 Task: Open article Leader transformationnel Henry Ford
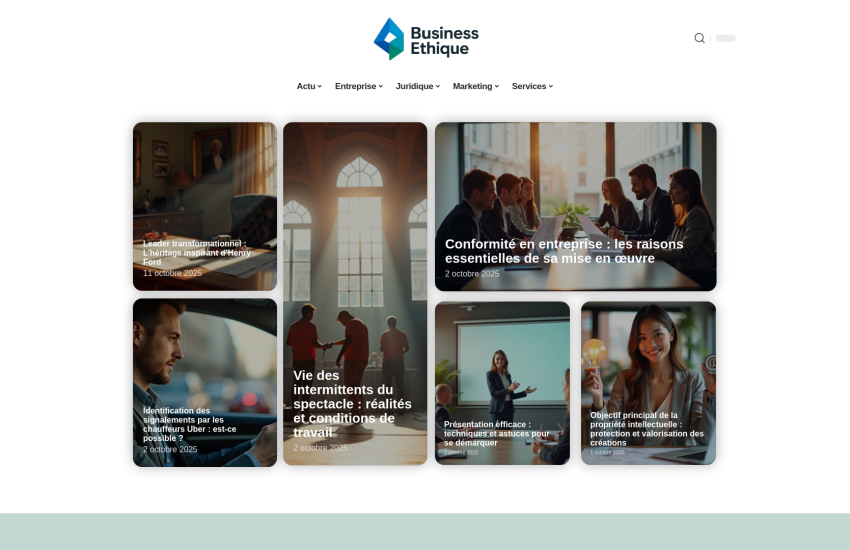click(197, 253)
